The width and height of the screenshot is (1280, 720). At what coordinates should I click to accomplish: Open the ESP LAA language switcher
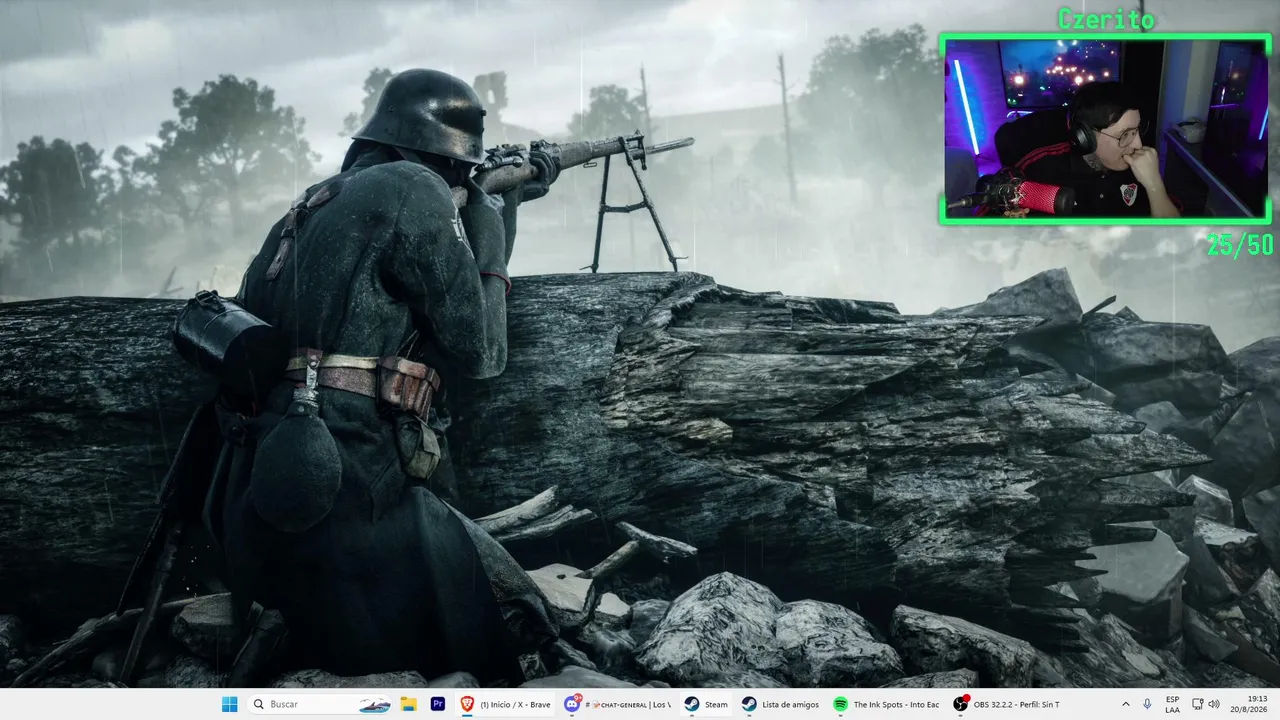[x=1172, y=704]
